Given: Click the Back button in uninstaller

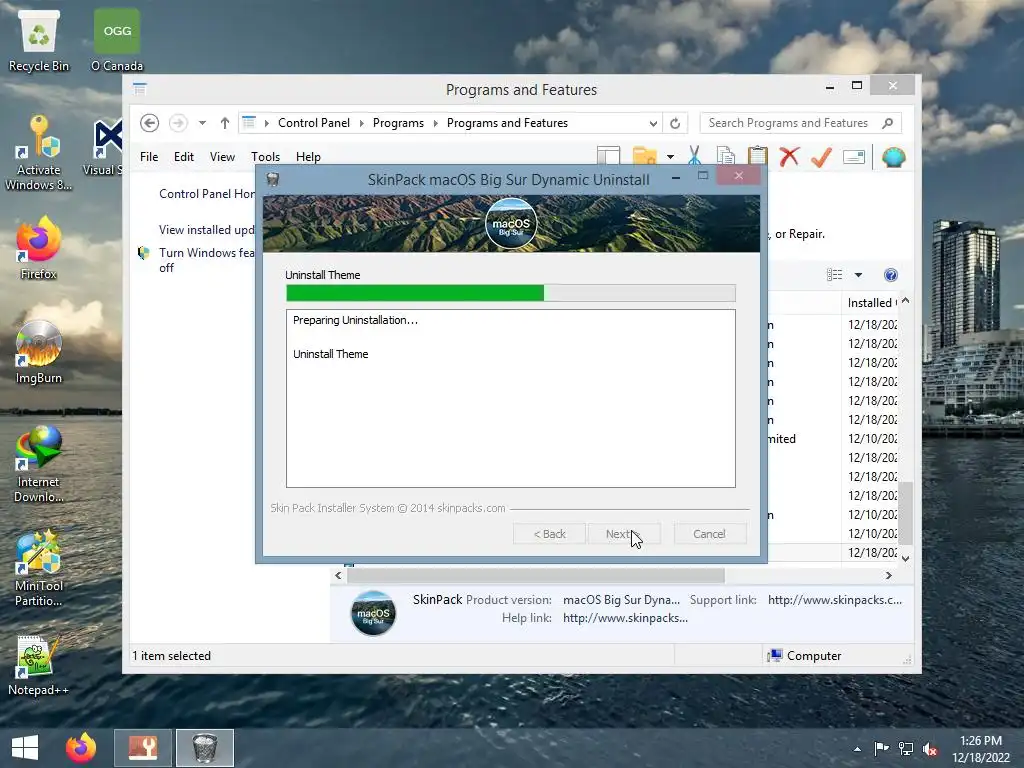Looking at the screenshot, I should point(549,534).
